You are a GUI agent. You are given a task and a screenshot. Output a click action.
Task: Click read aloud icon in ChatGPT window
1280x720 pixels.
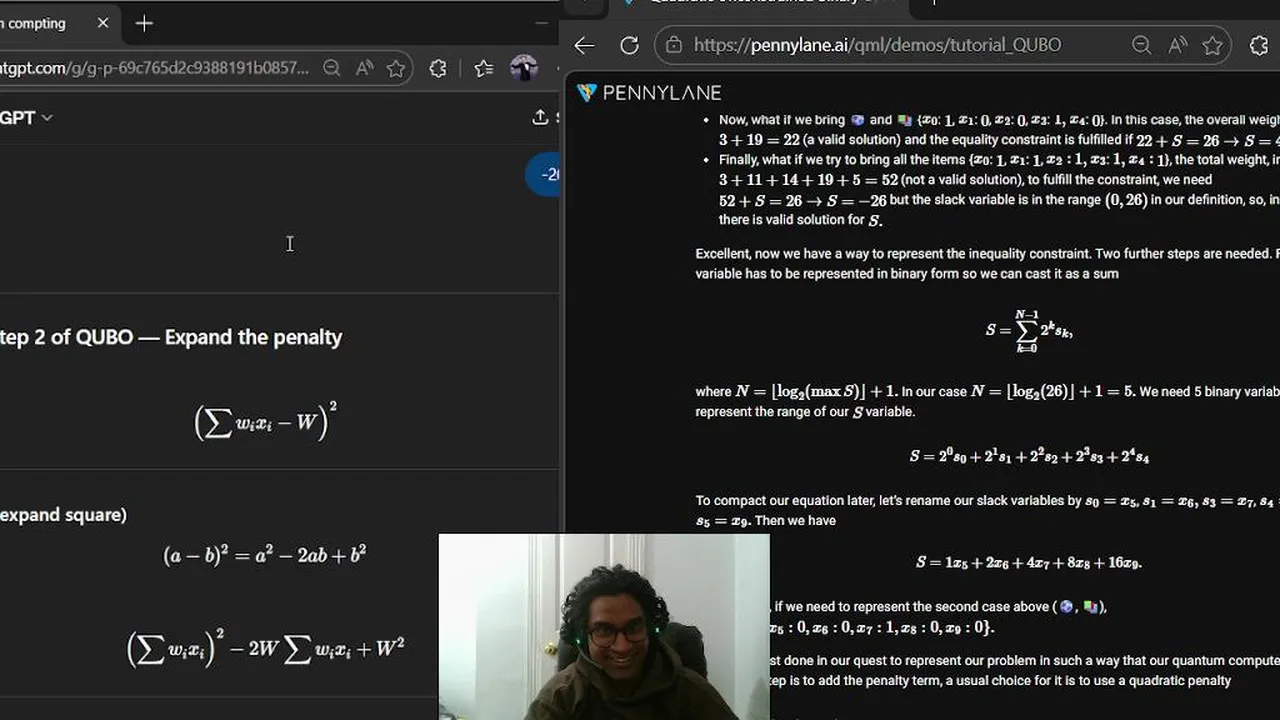(x=364, y=68)
